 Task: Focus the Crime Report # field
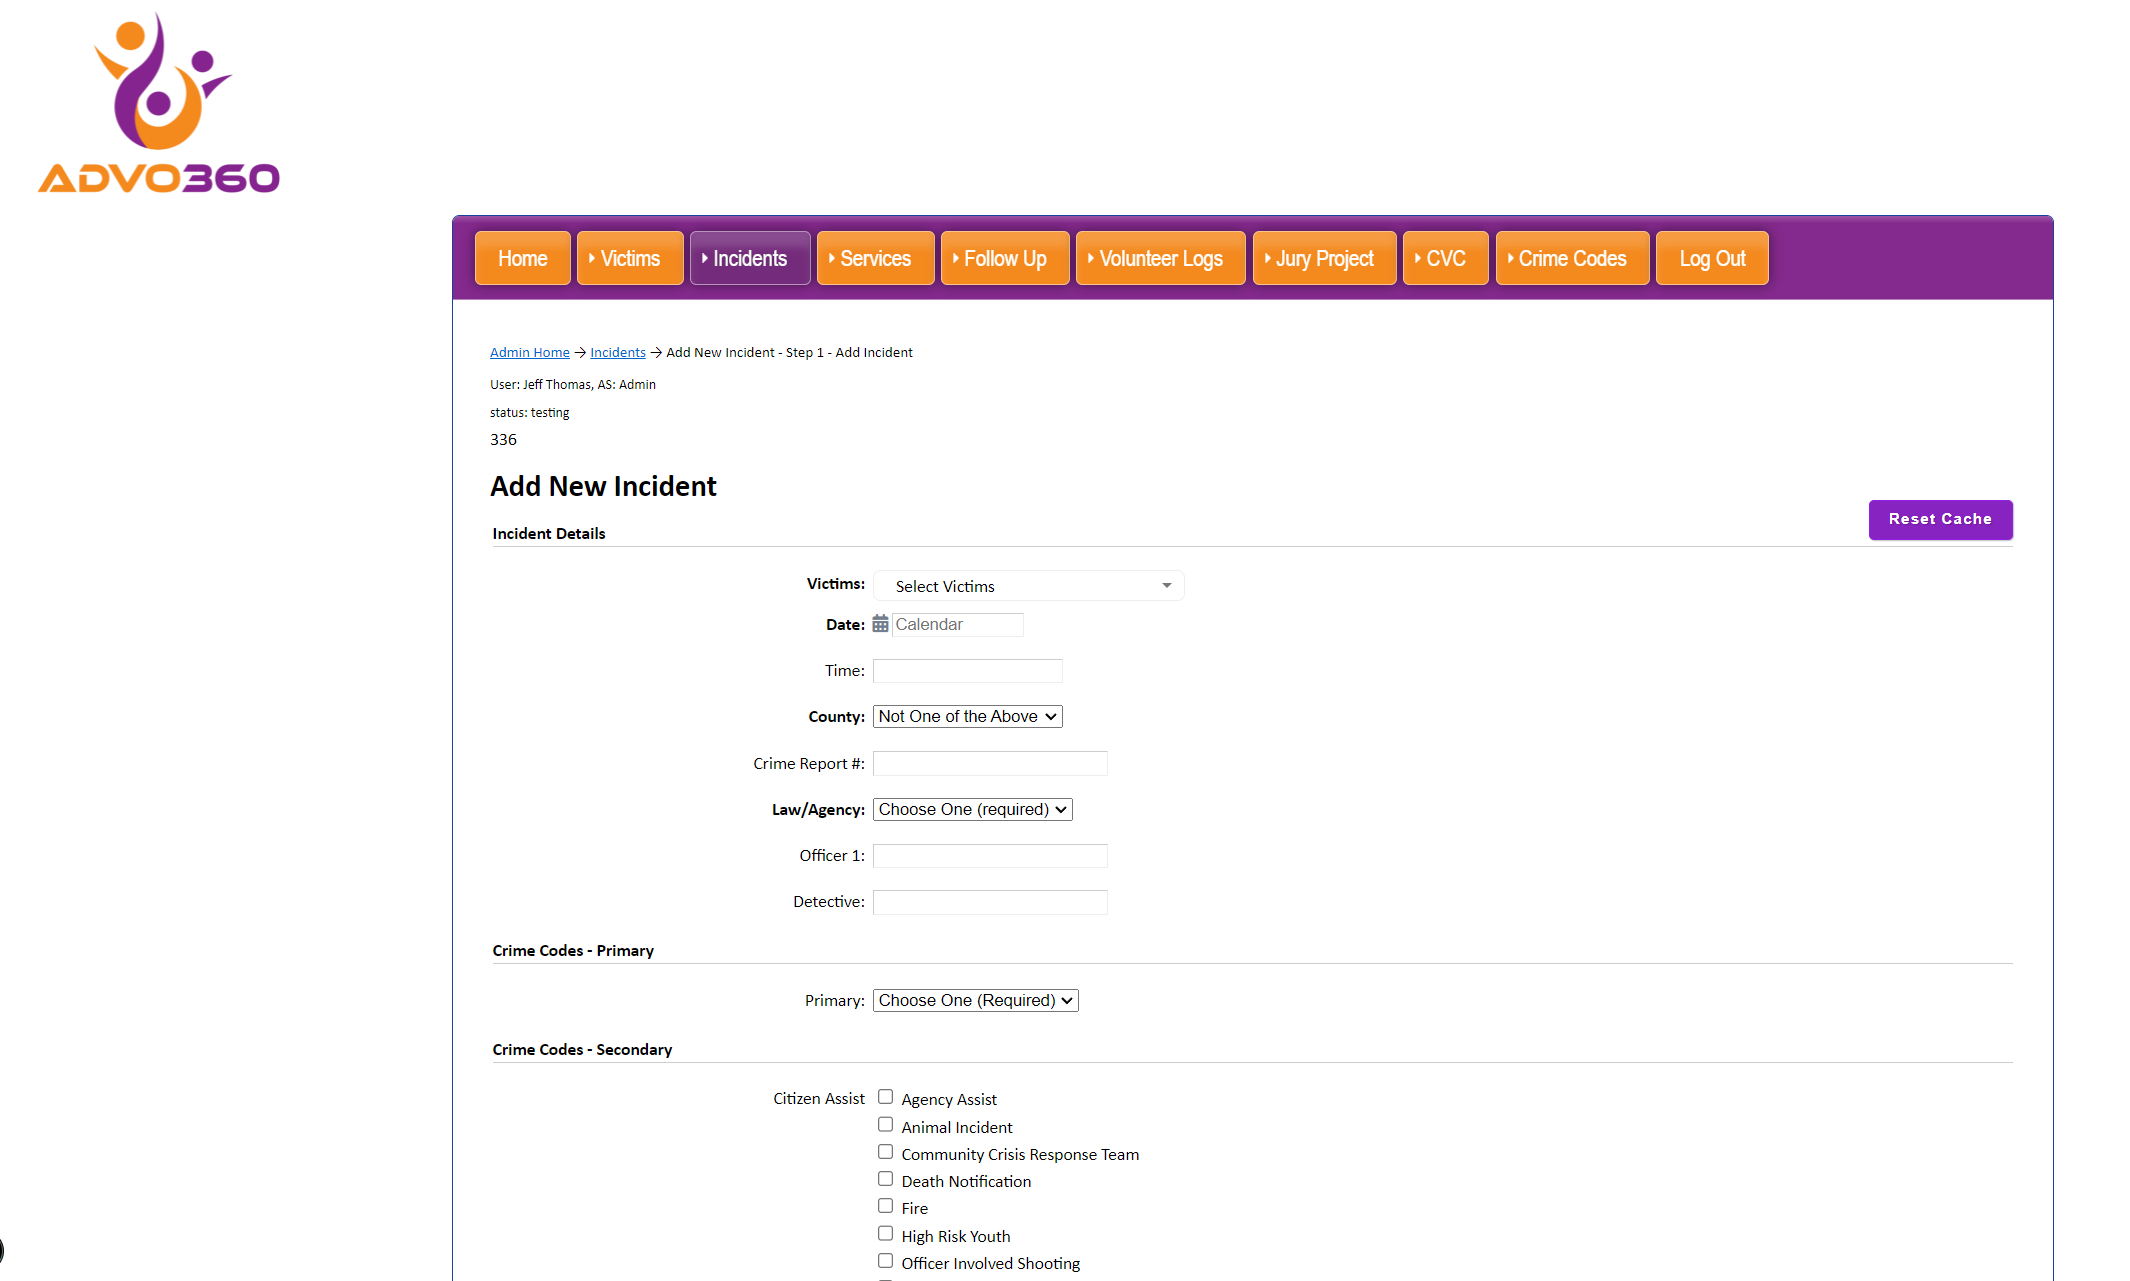(990, 763)
